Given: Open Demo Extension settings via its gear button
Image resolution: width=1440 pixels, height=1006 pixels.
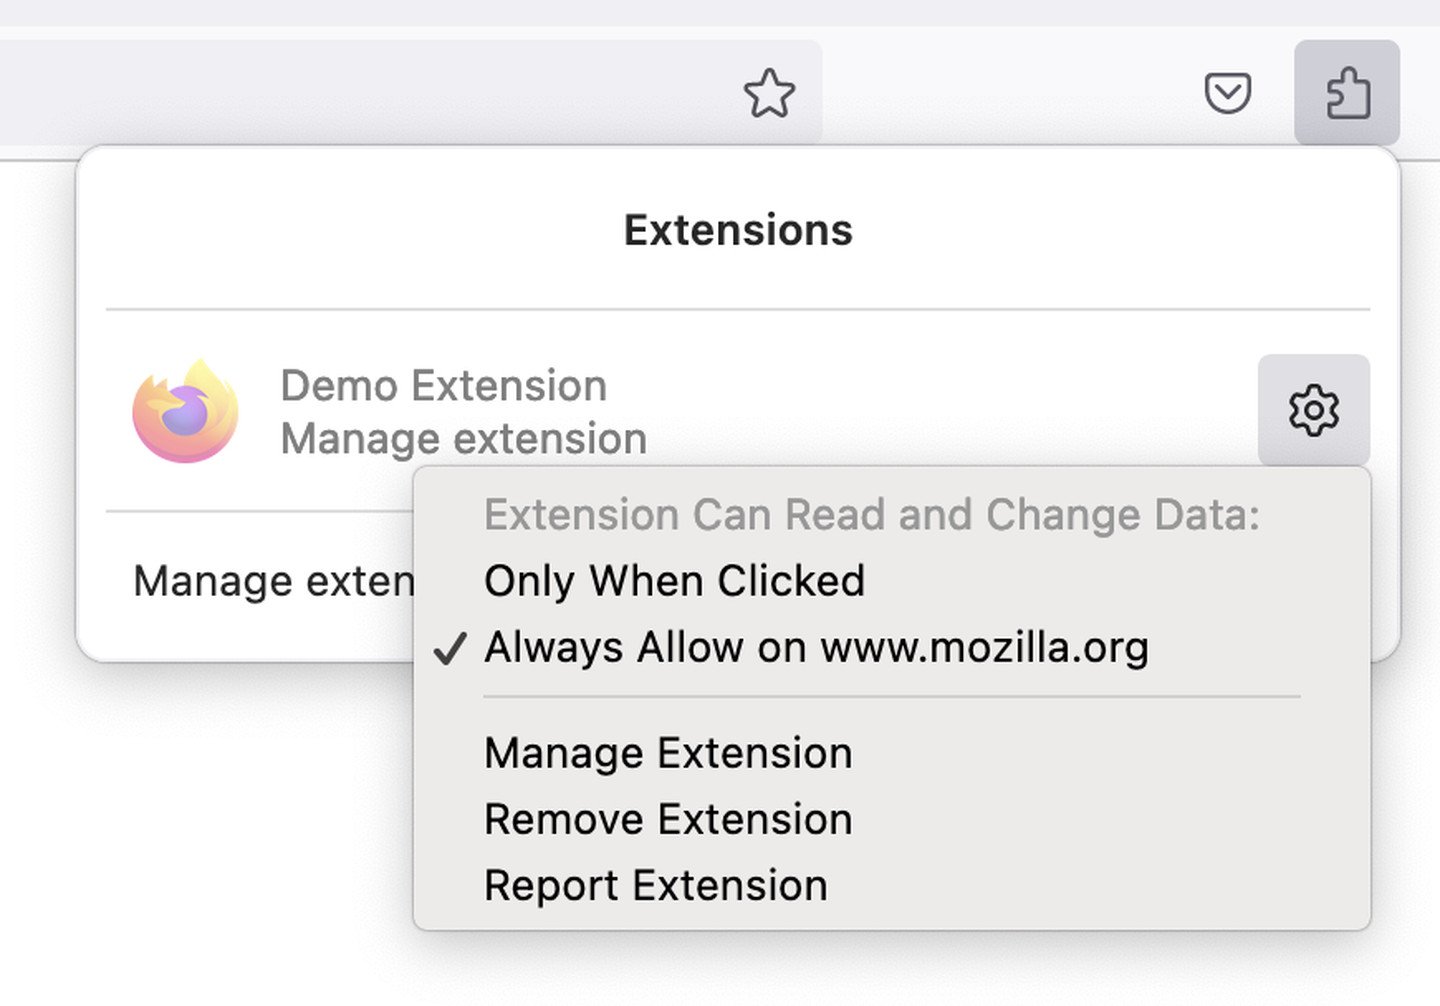Looking at the screenshot, I should coord(1314,410).
